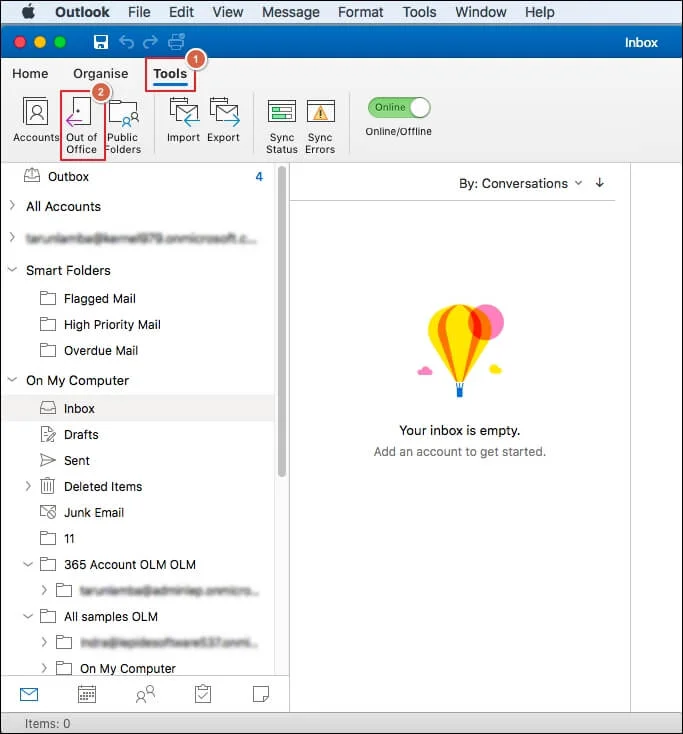Viewport: 683px width, 734px height.
Task: Expand the blurred account below All Accounts
Action: (x=13, y=238)
